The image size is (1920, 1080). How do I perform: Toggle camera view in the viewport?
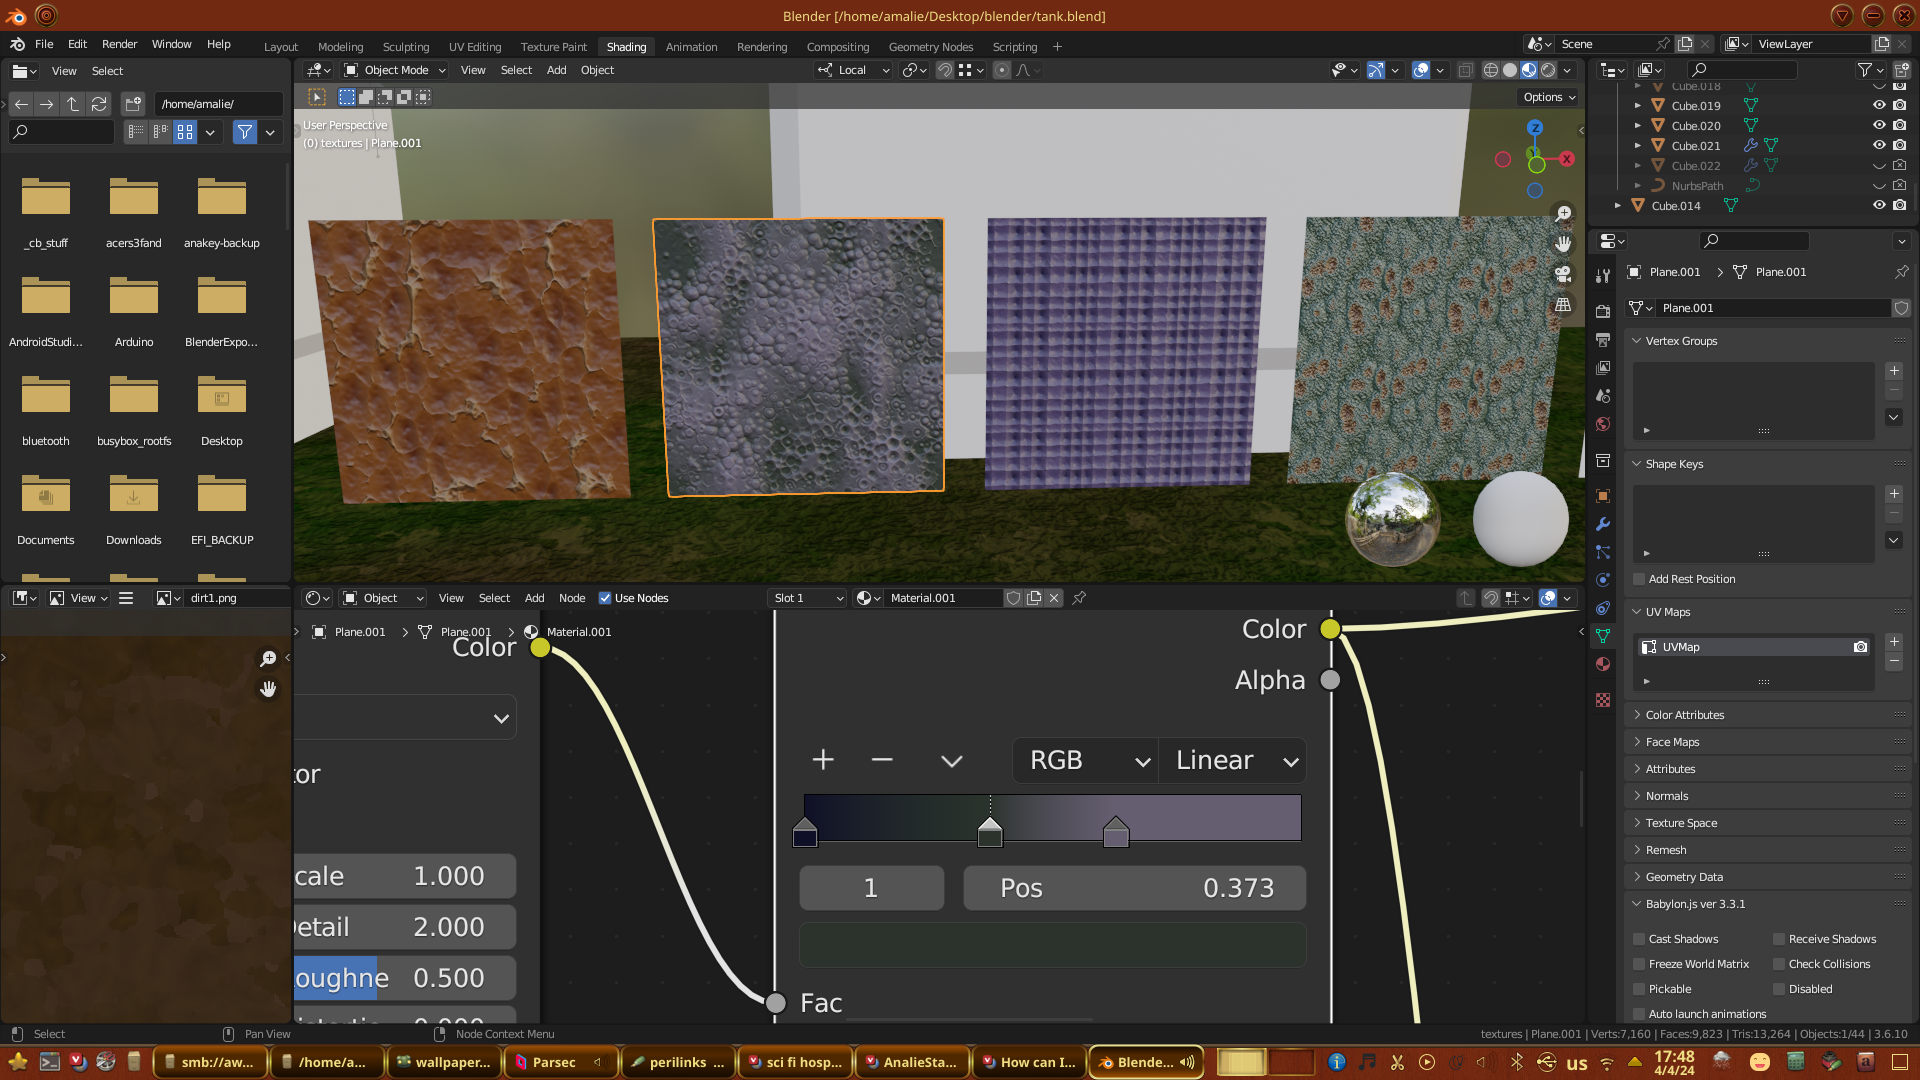click(x=1563, y=274)
